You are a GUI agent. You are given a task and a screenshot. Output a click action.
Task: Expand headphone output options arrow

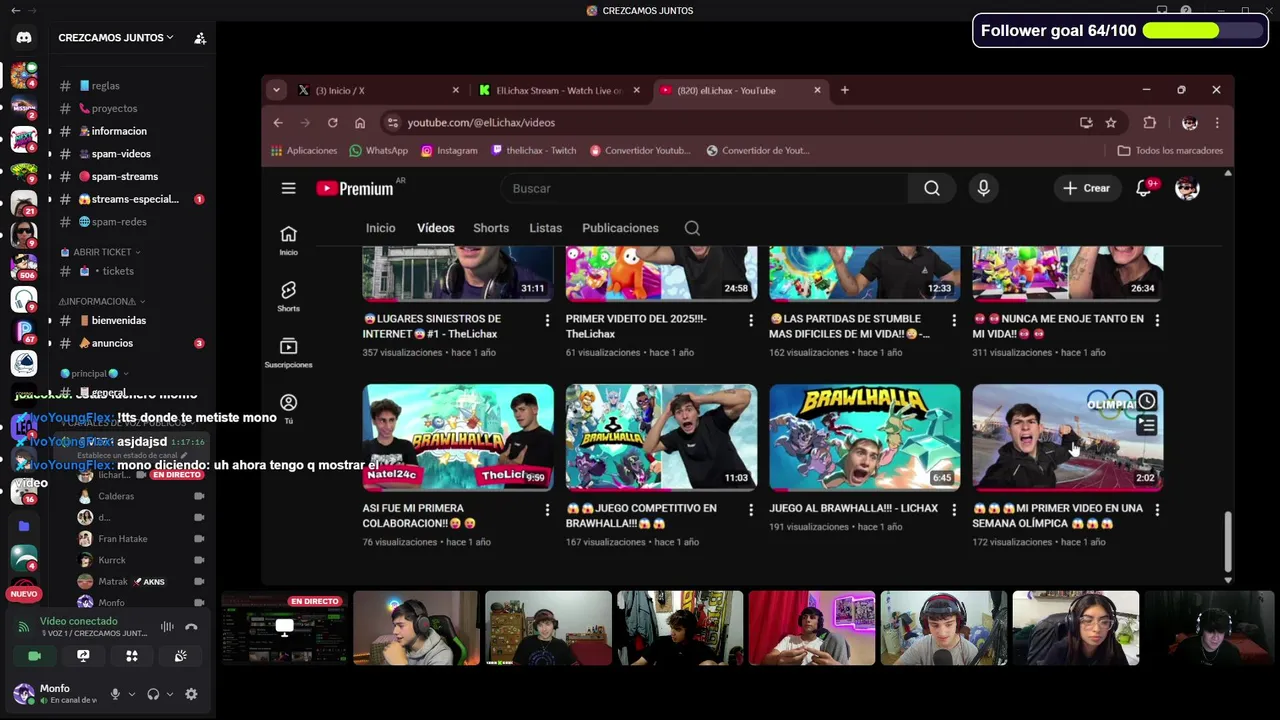169,694
